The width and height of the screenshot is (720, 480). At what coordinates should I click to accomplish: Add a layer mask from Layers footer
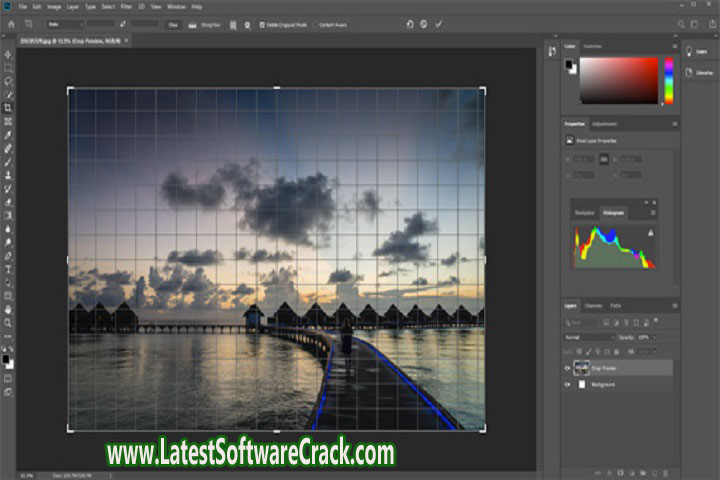(620, 472)
